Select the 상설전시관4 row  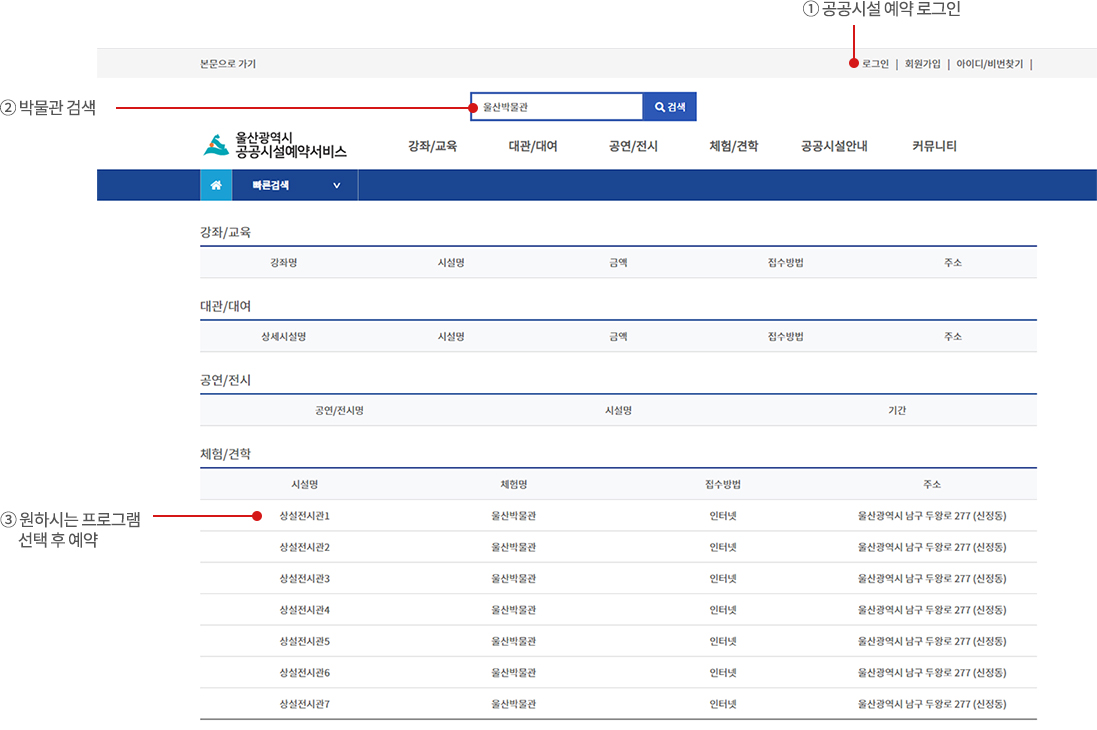pyautogui.click(x=618, y=610)
